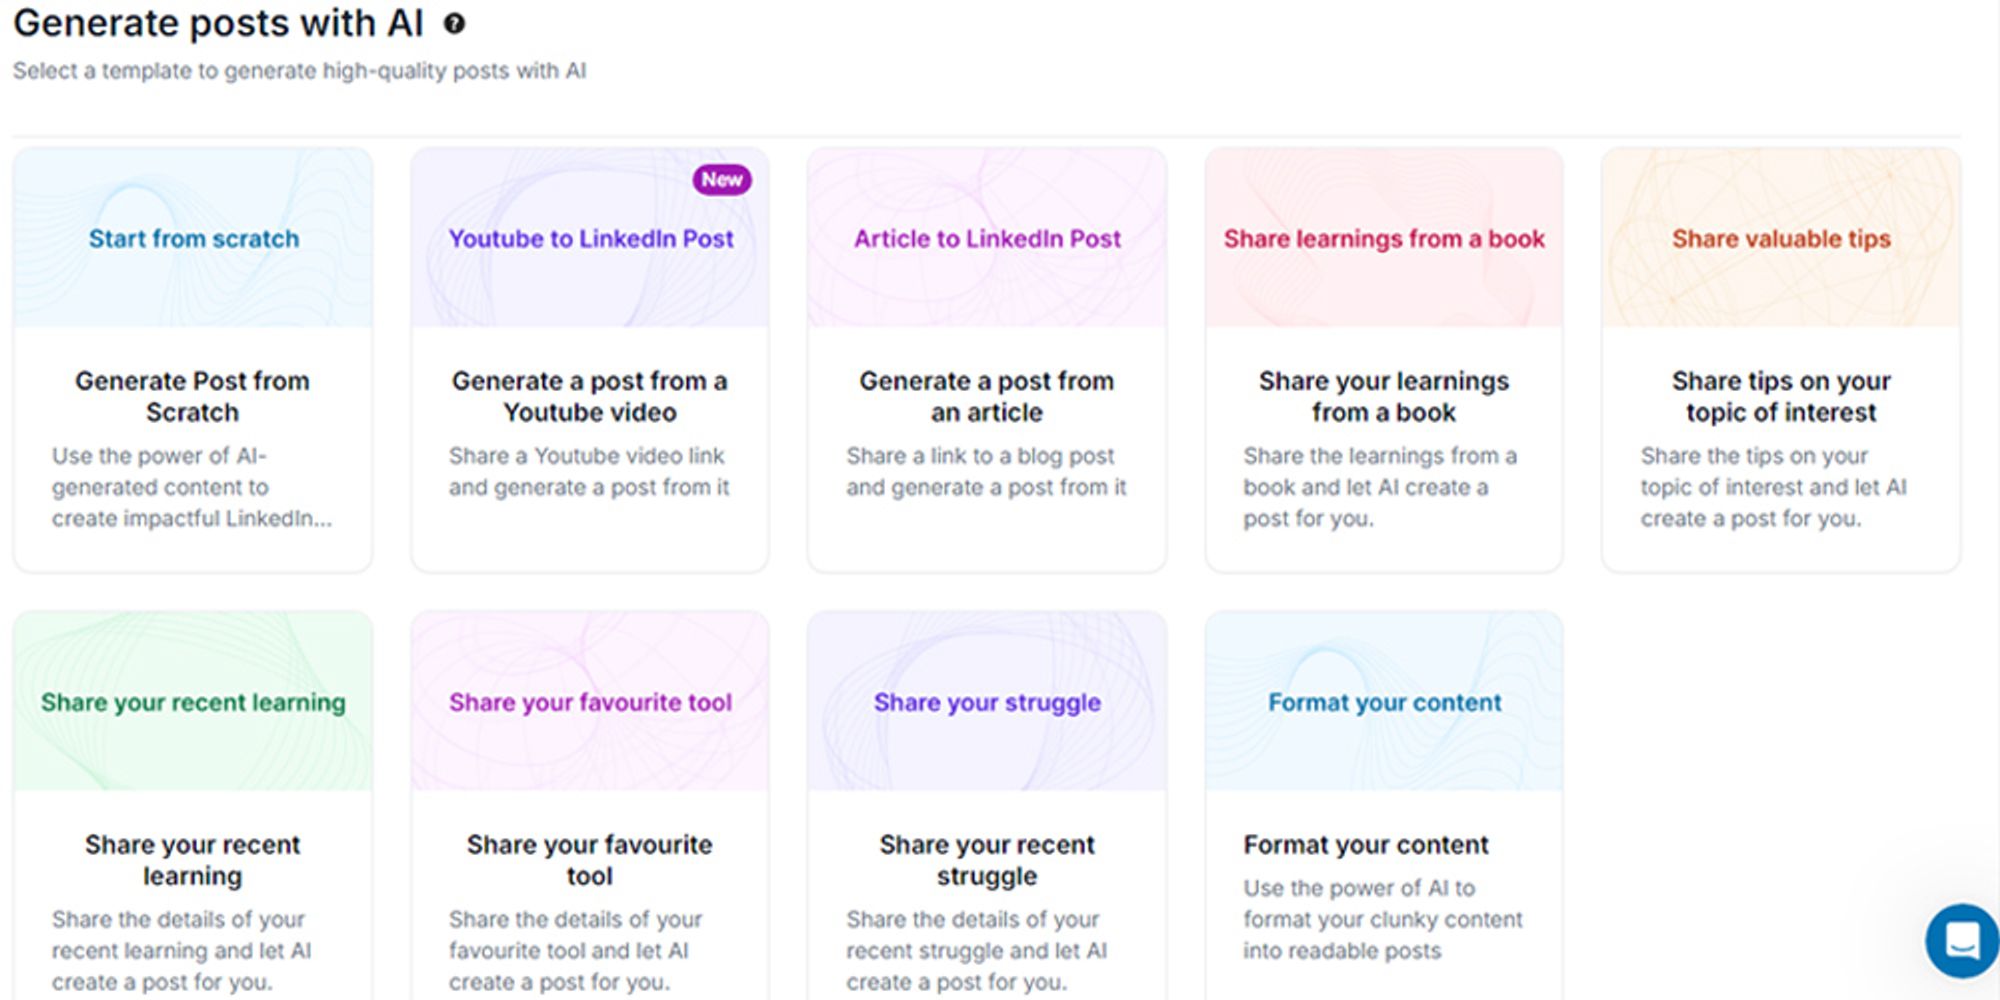
Task: Select the Start from scratch banner
Action: [x=193, y=238]
